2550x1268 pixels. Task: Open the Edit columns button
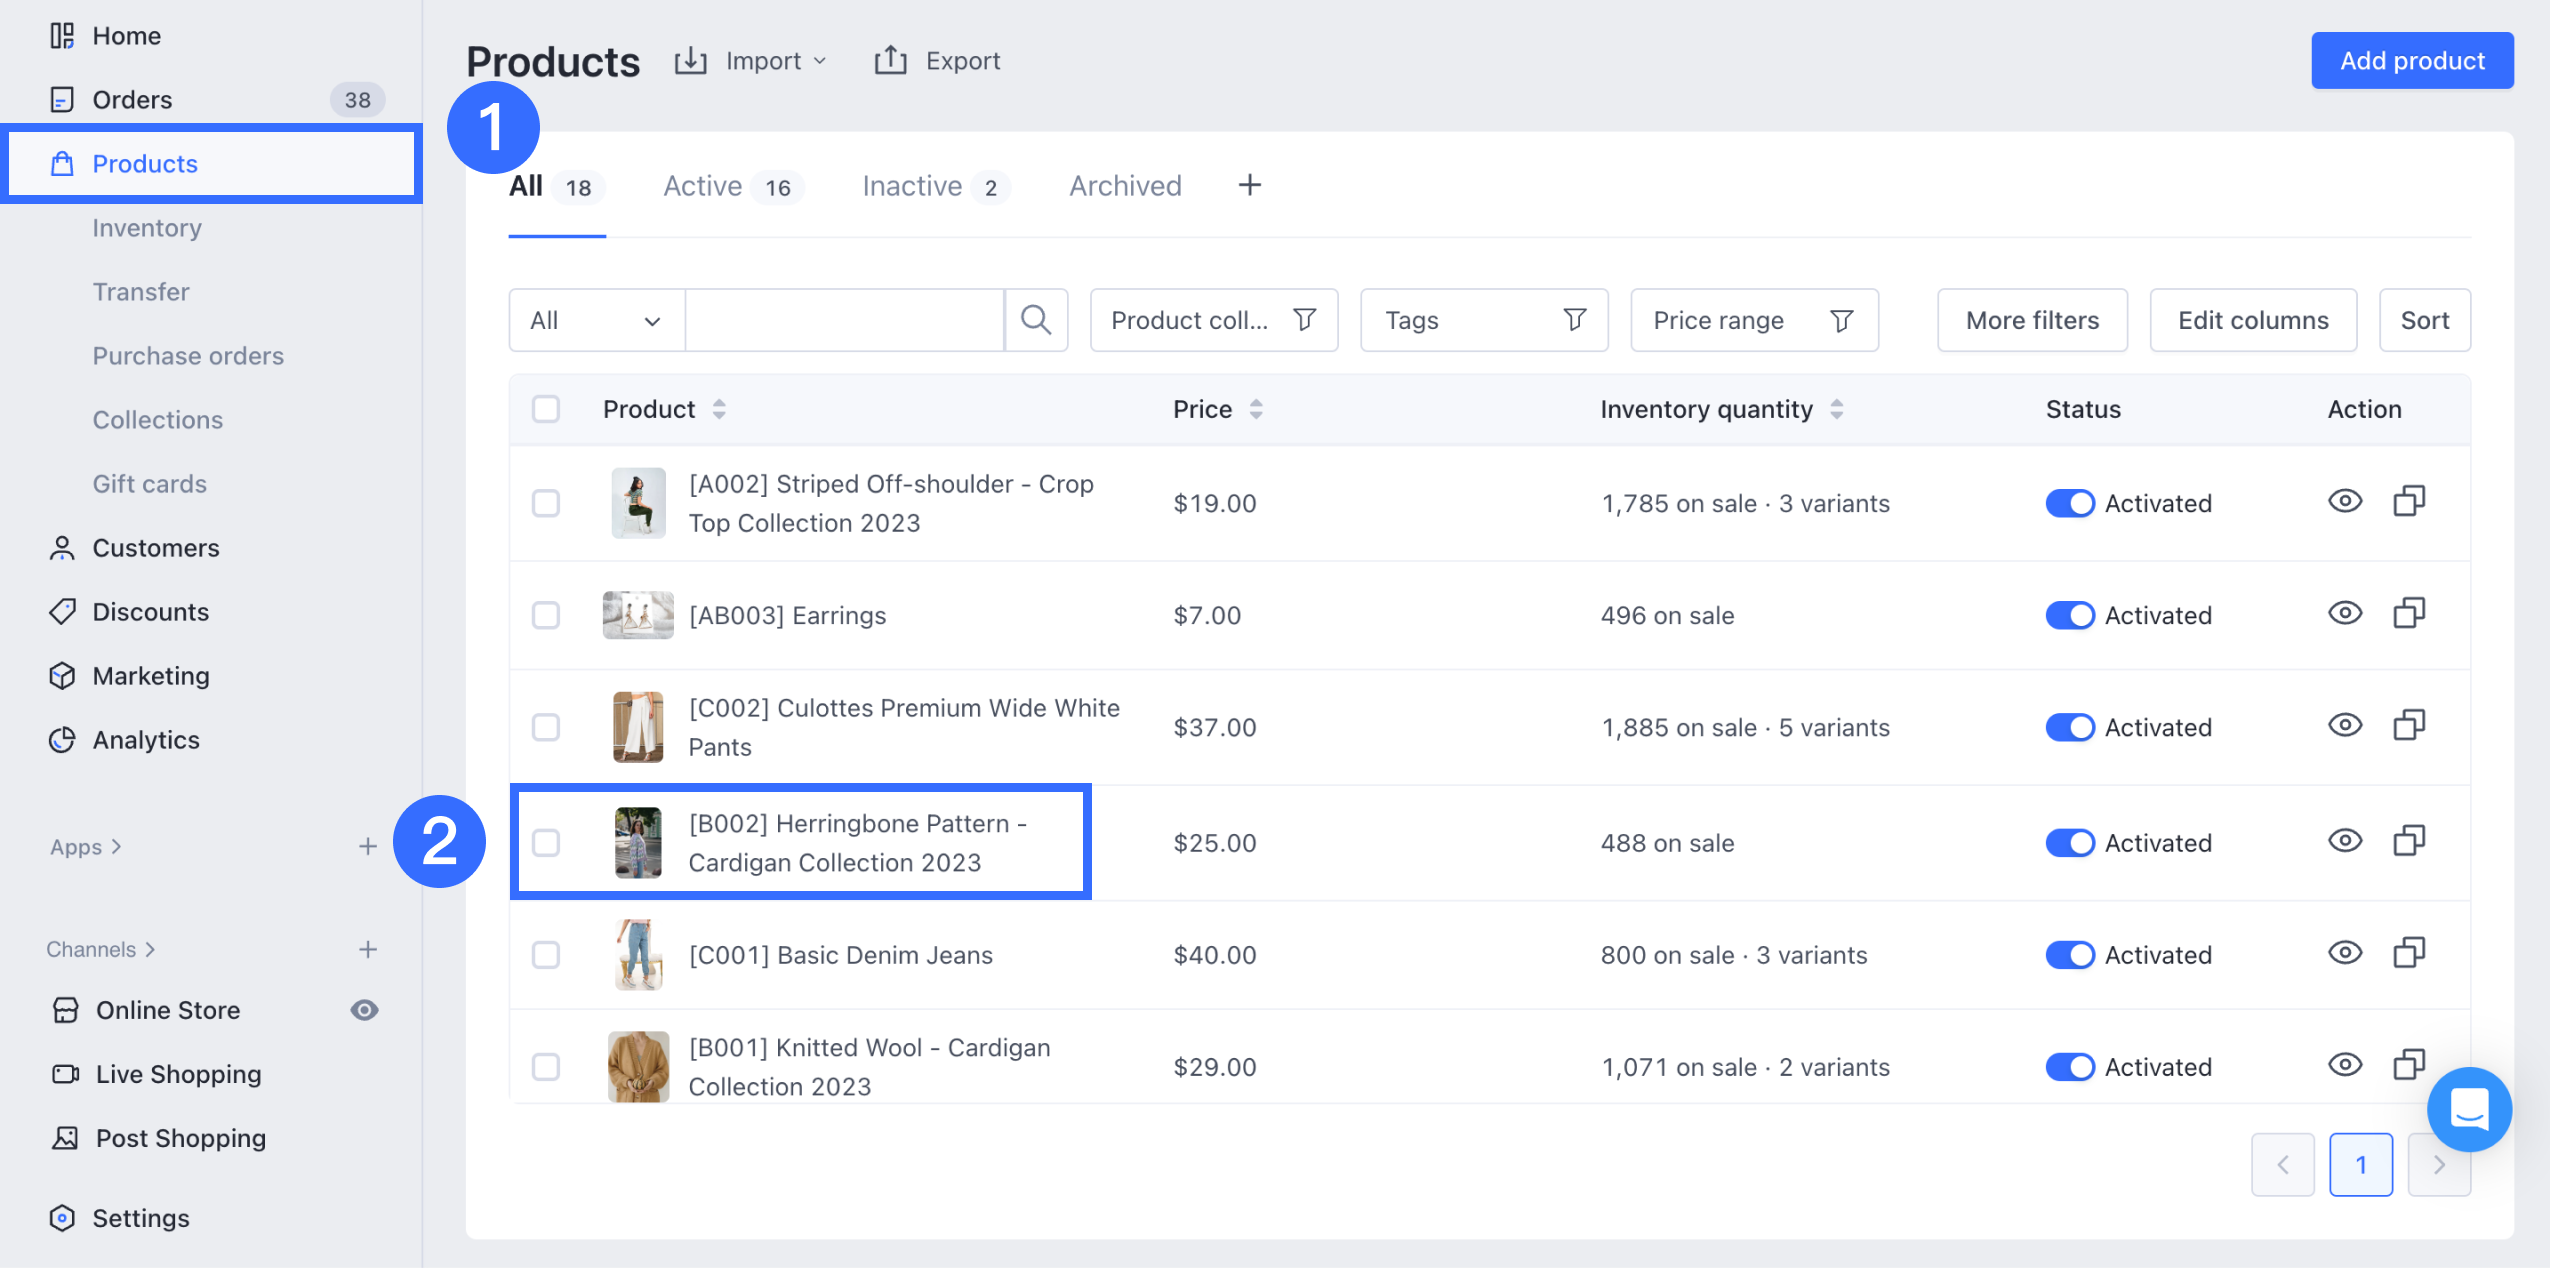click(x=2252, y=320)
